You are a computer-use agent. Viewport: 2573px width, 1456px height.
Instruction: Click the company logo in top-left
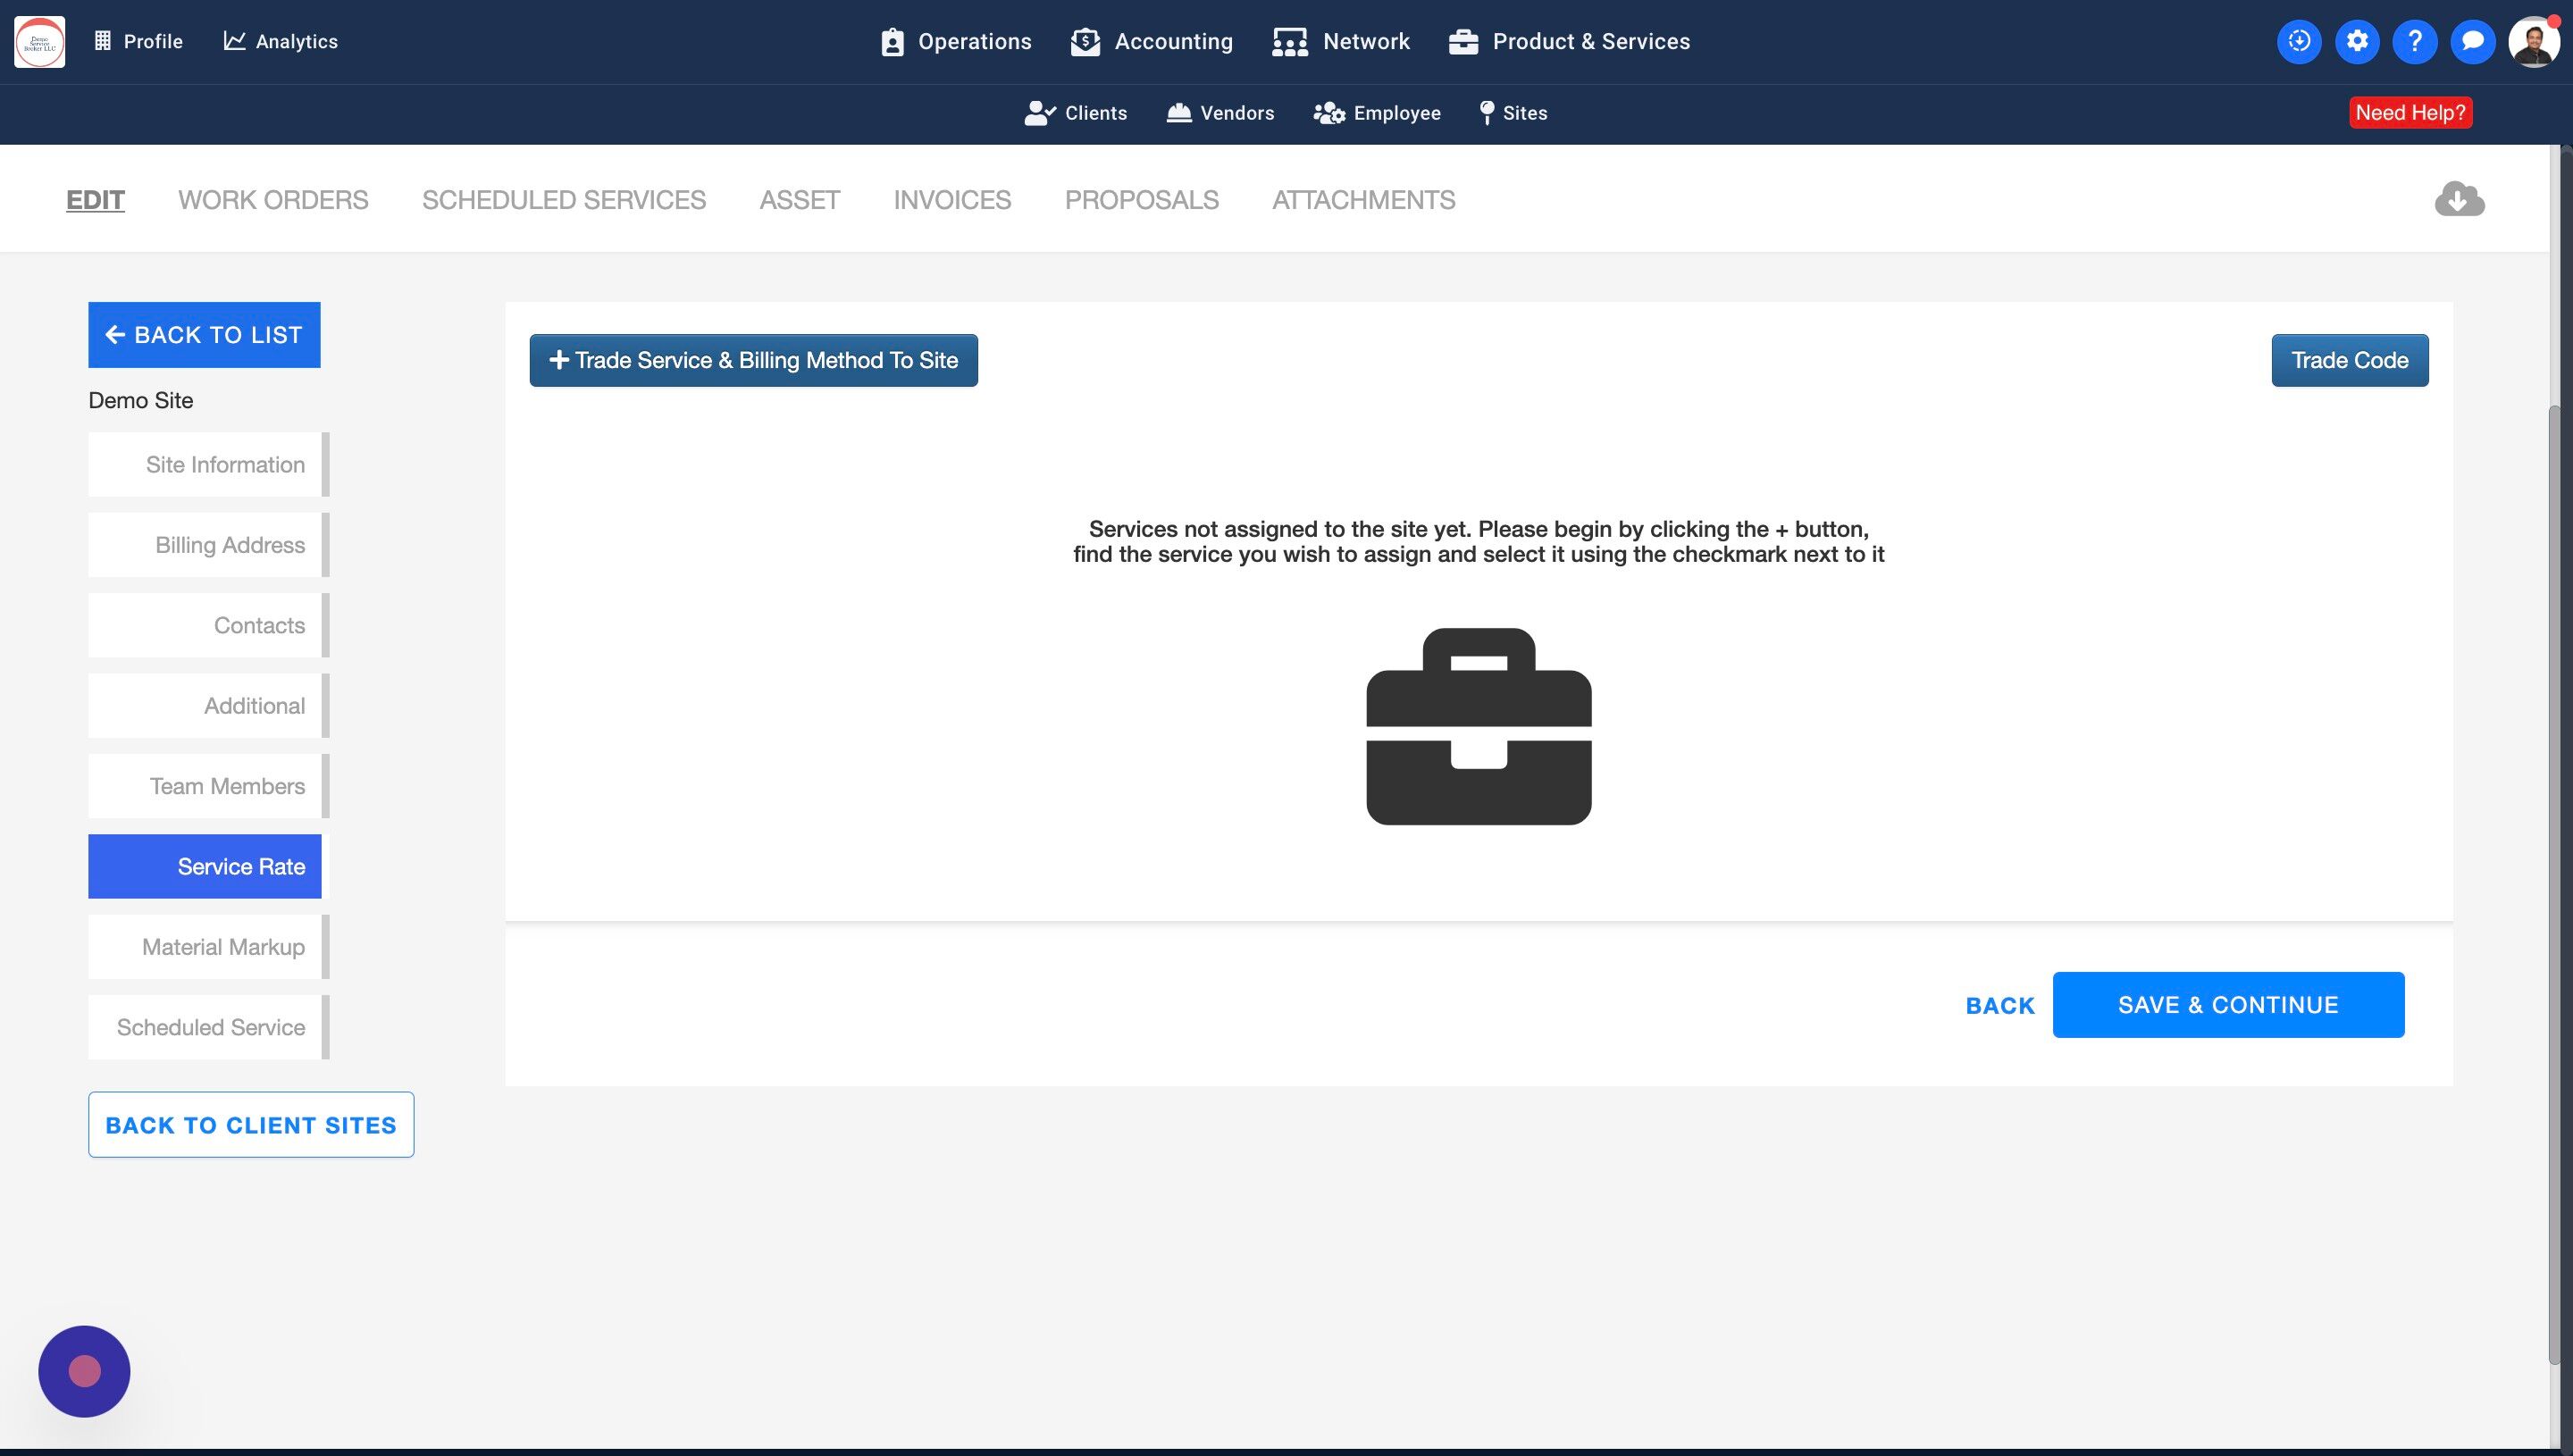[40, 41]
